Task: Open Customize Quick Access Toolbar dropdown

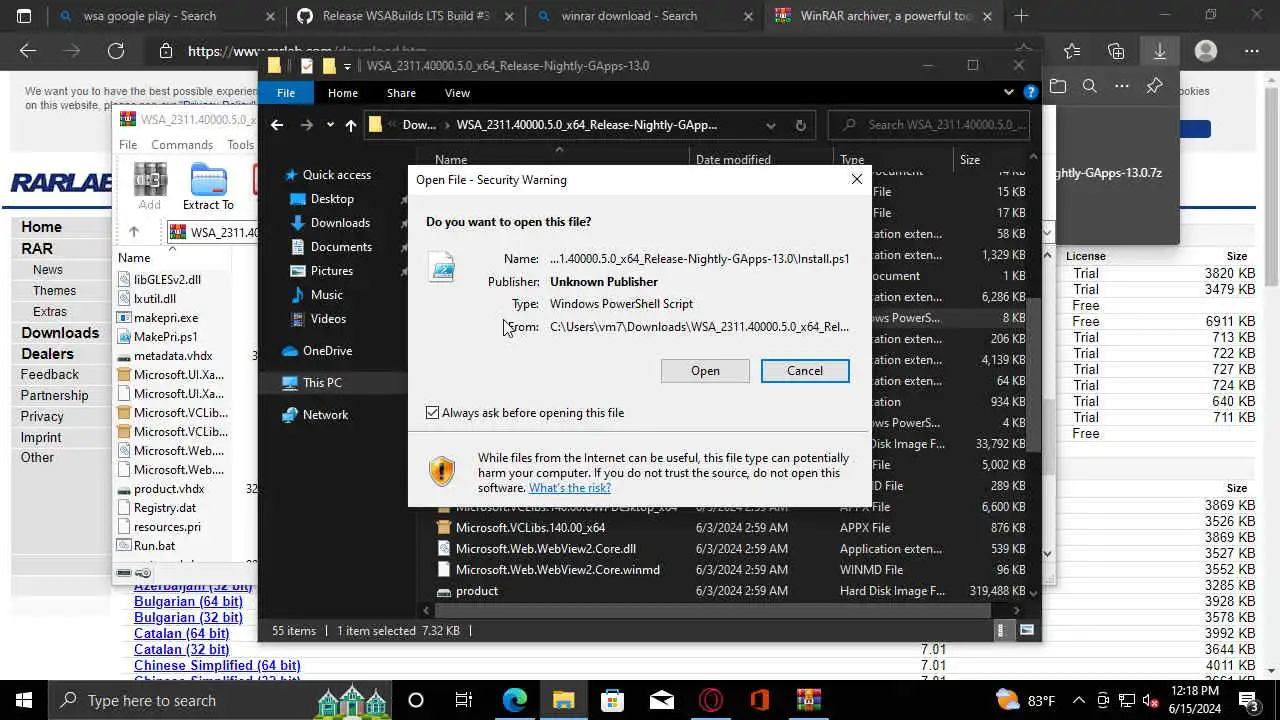Action: point(347,66)
